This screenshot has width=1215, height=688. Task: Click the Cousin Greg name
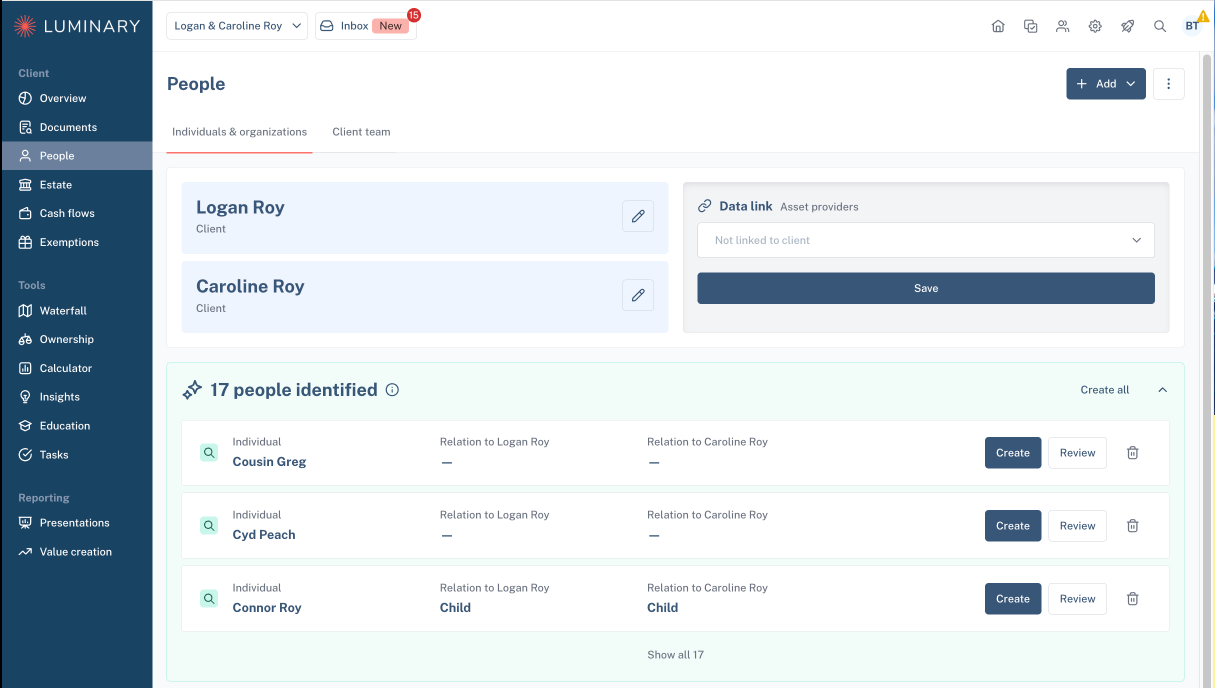[x=269, y=462]
